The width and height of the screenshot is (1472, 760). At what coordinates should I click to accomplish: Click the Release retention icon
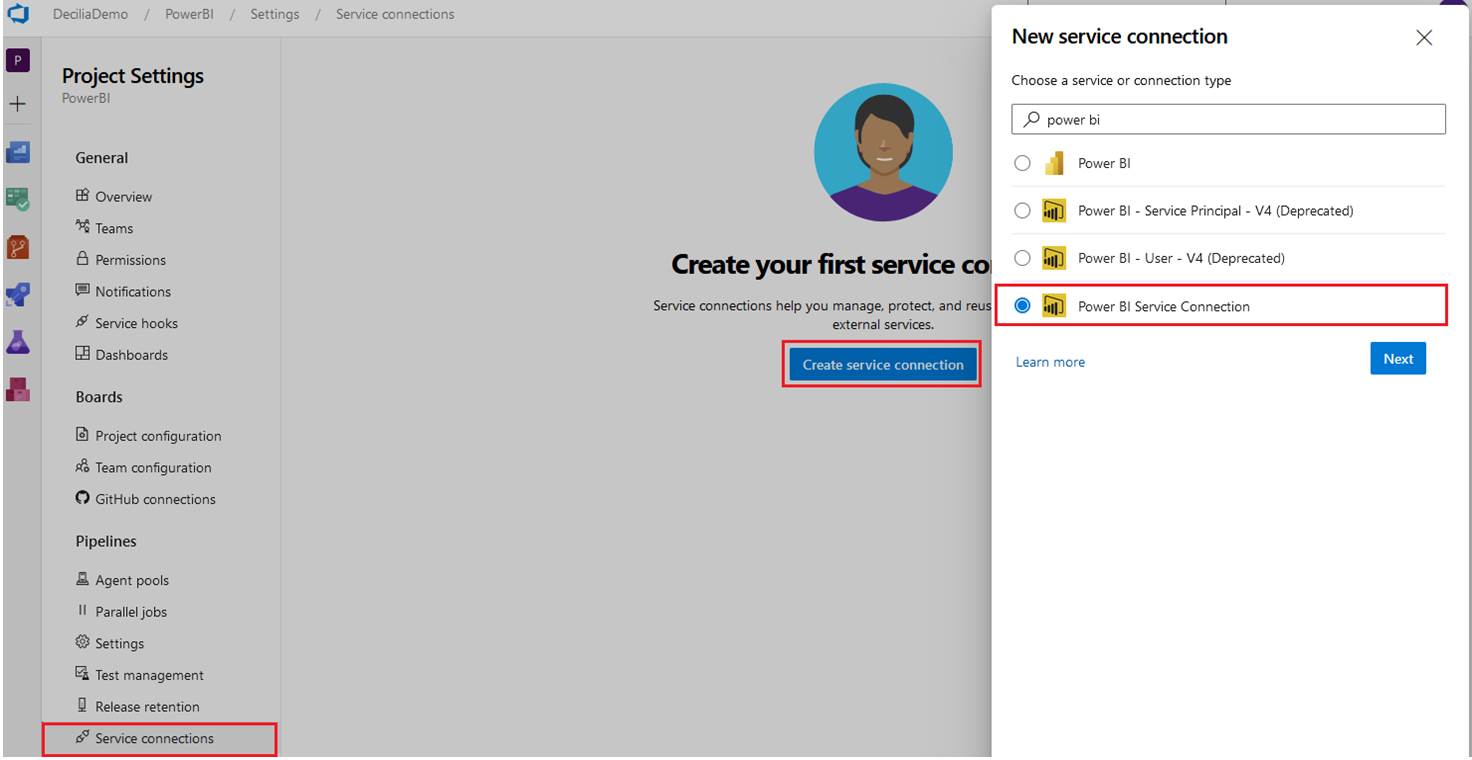pos(83,705)
